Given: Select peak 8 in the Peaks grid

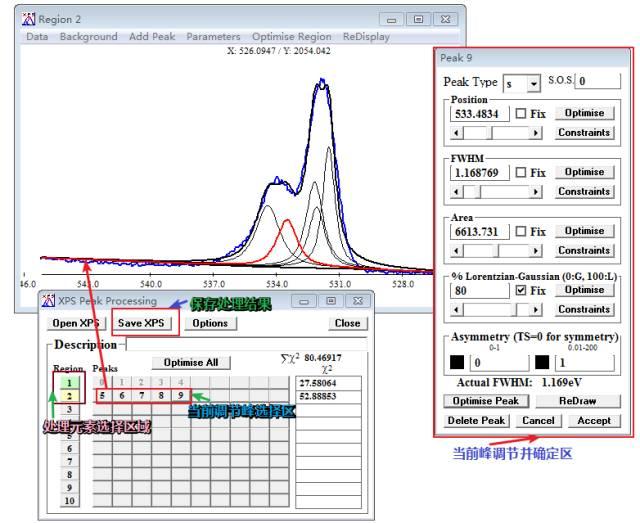Looking at the screenshot, I should pos(161,396).
